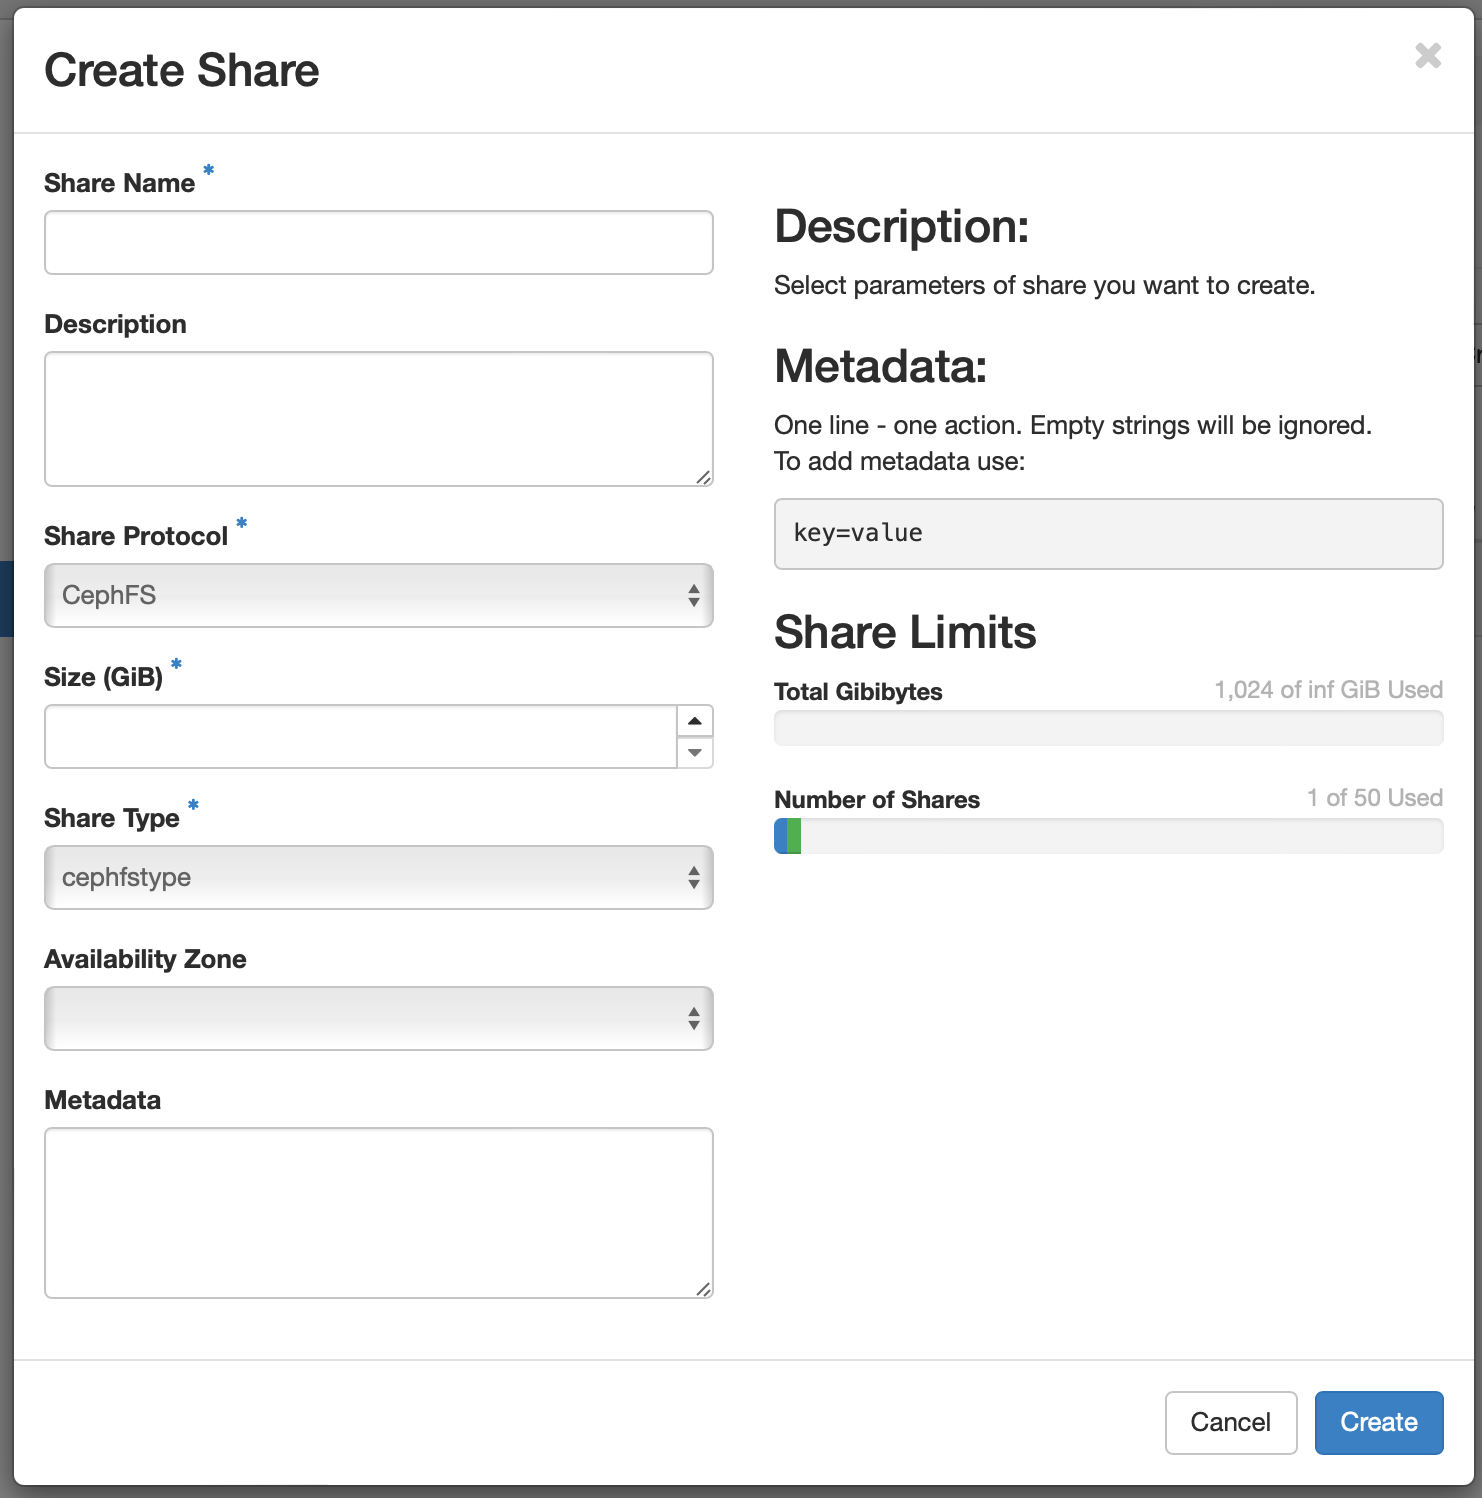
Task: Click inside the Metadata text area
Action: 378,1213
